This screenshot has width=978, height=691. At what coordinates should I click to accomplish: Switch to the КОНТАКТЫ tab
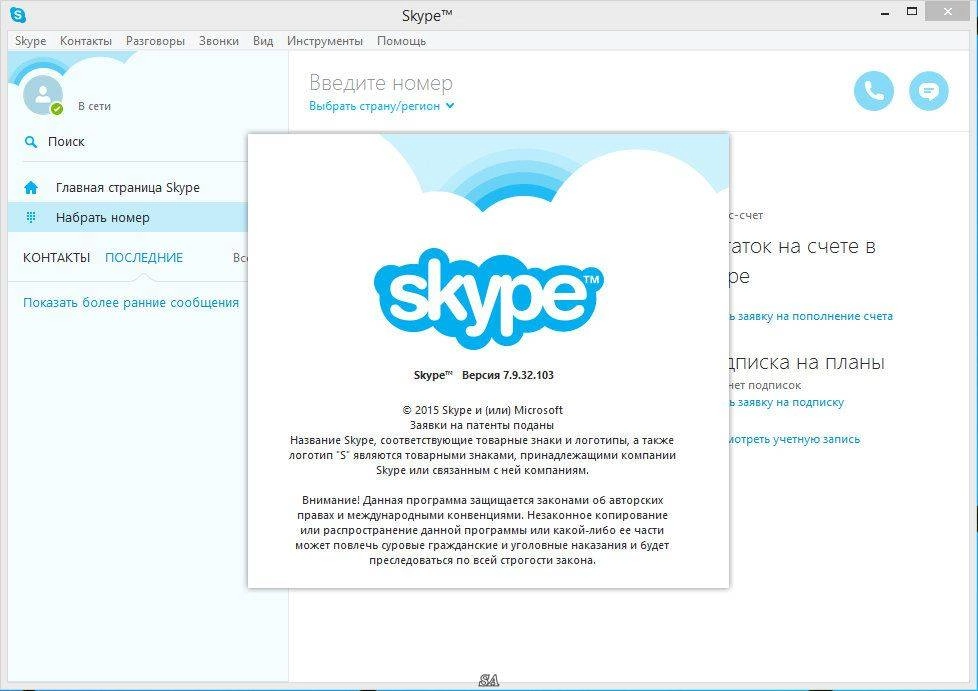click(x=57, y=258)
